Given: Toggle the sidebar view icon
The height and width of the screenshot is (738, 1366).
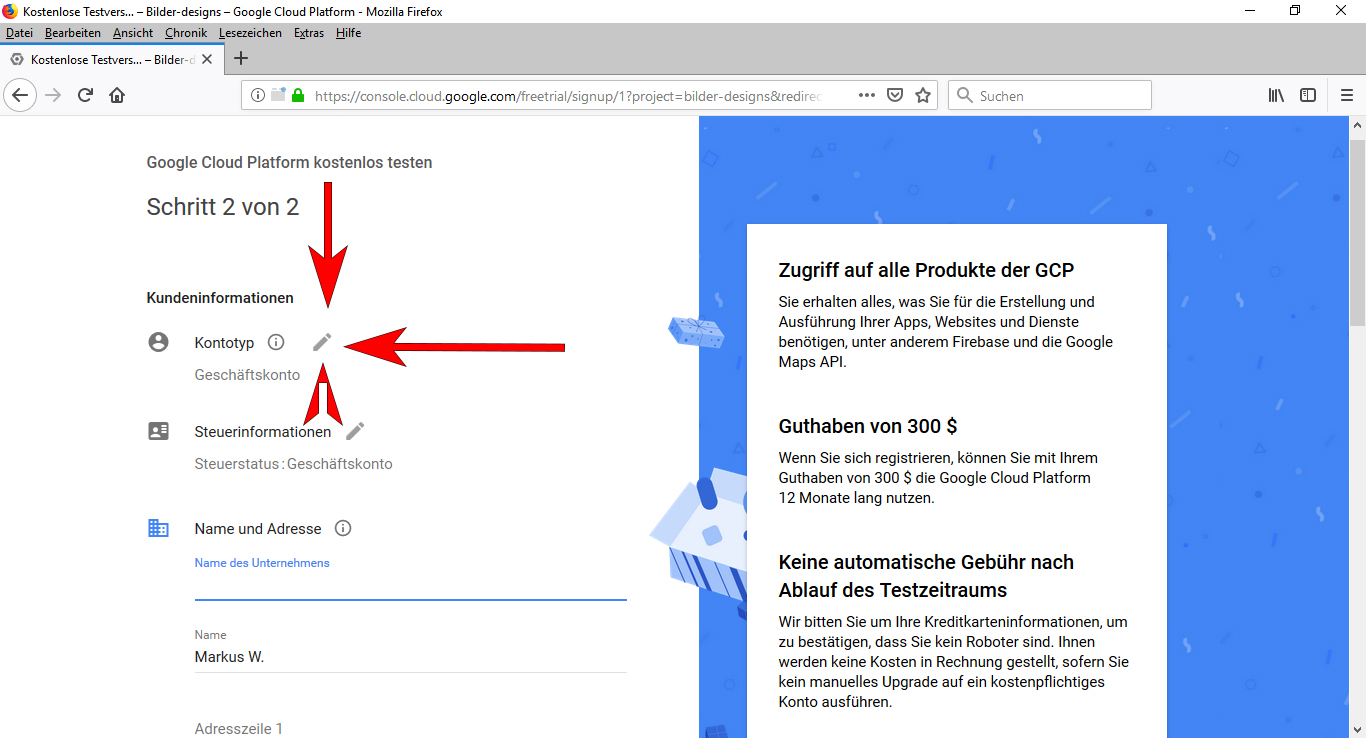Looking at the screenshot, I should tap(1308, 95).
